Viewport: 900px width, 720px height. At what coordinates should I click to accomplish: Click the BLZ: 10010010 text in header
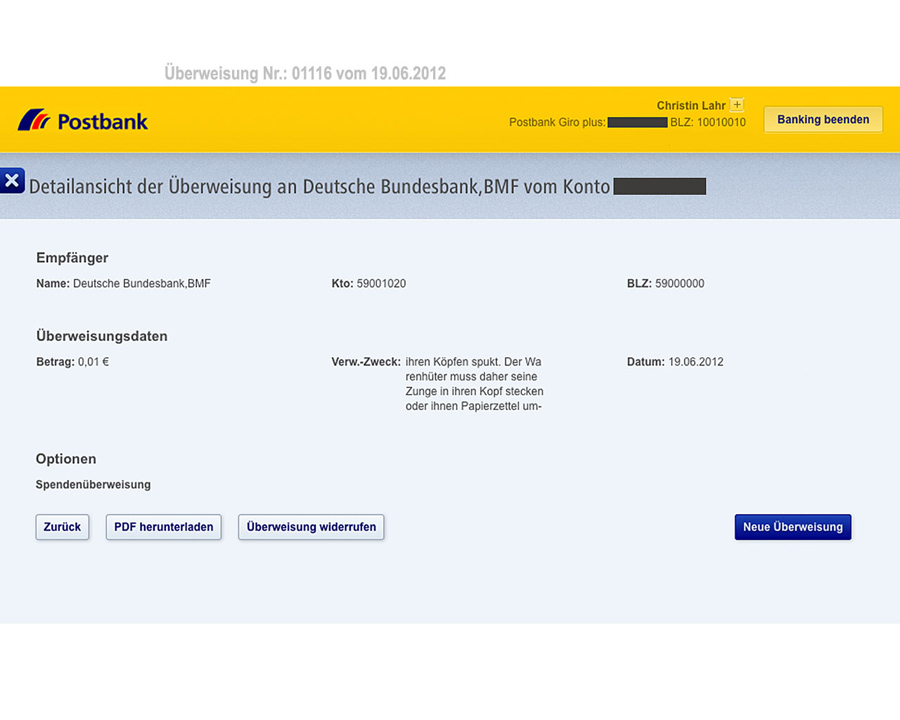pos(708,122)
